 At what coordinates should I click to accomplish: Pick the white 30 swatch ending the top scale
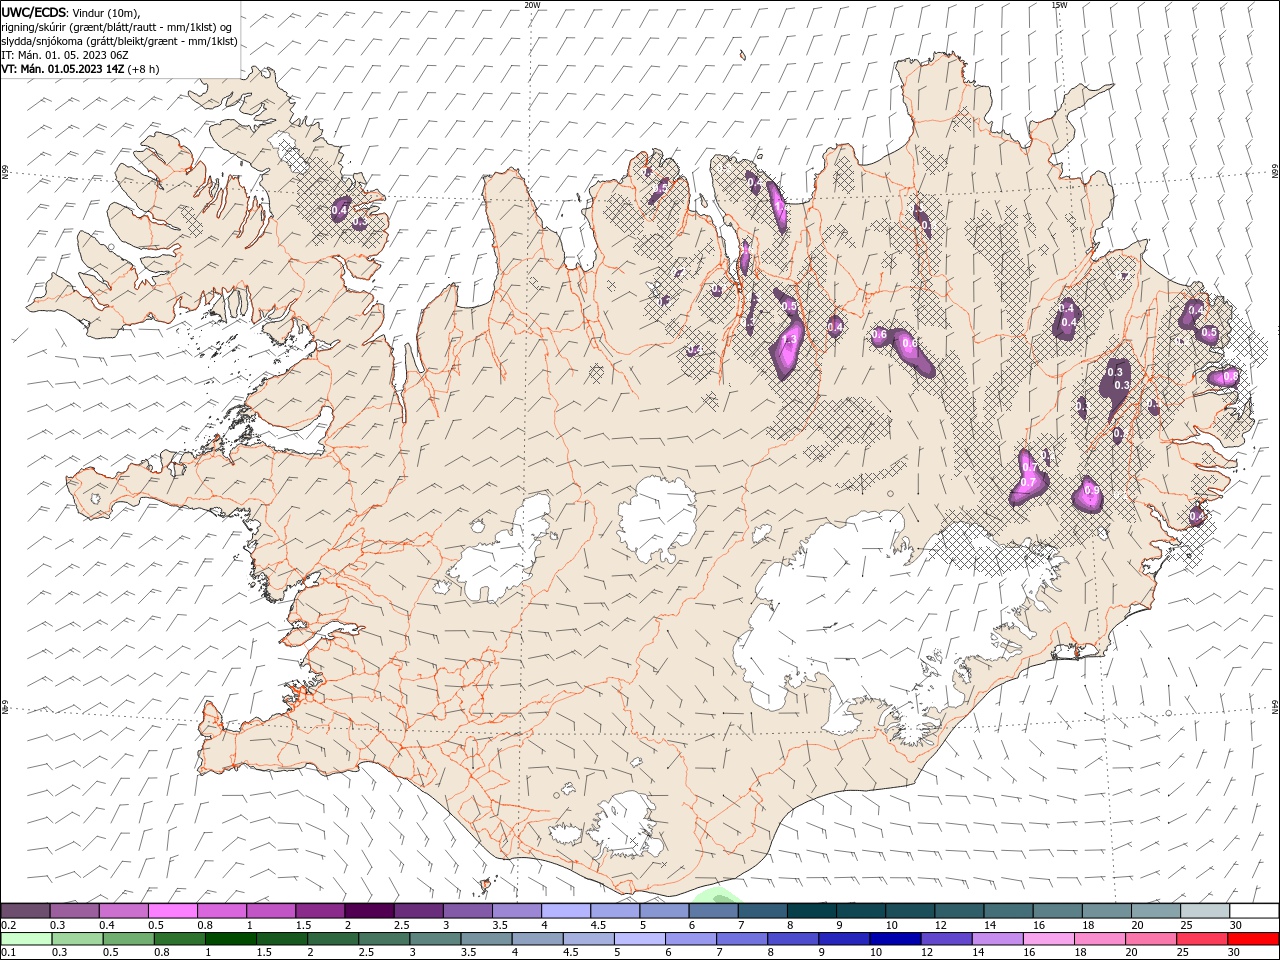[1254, 911]
